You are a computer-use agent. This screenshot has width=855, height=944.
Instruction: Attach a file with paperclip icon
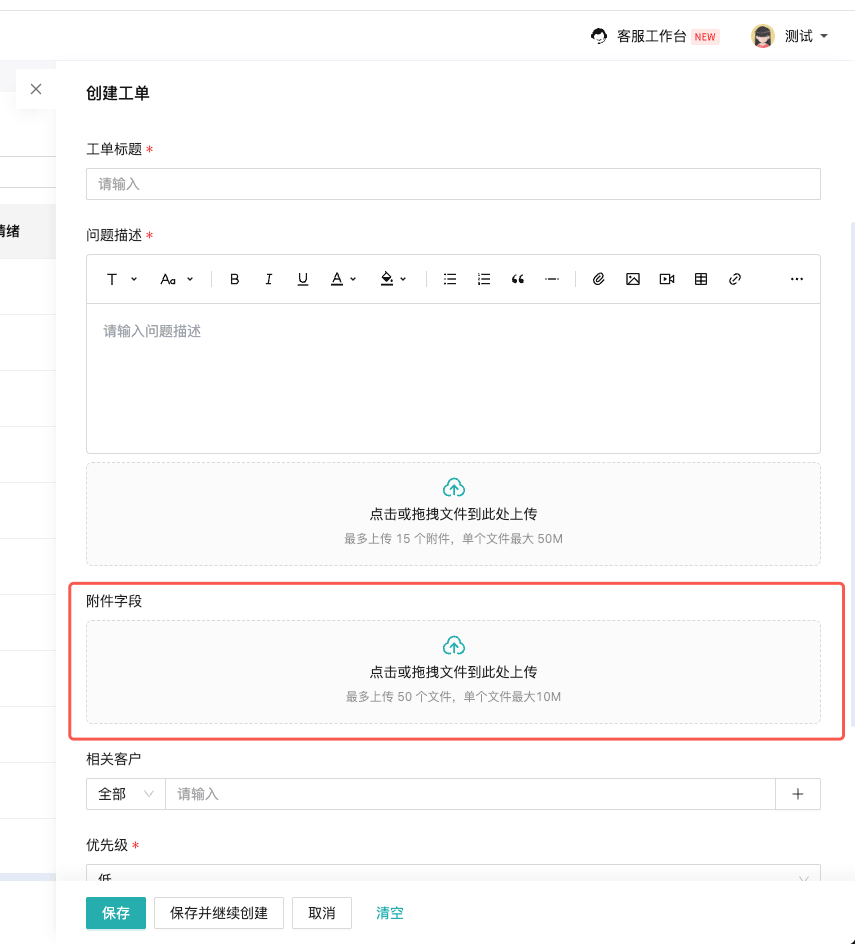(598, 279)
